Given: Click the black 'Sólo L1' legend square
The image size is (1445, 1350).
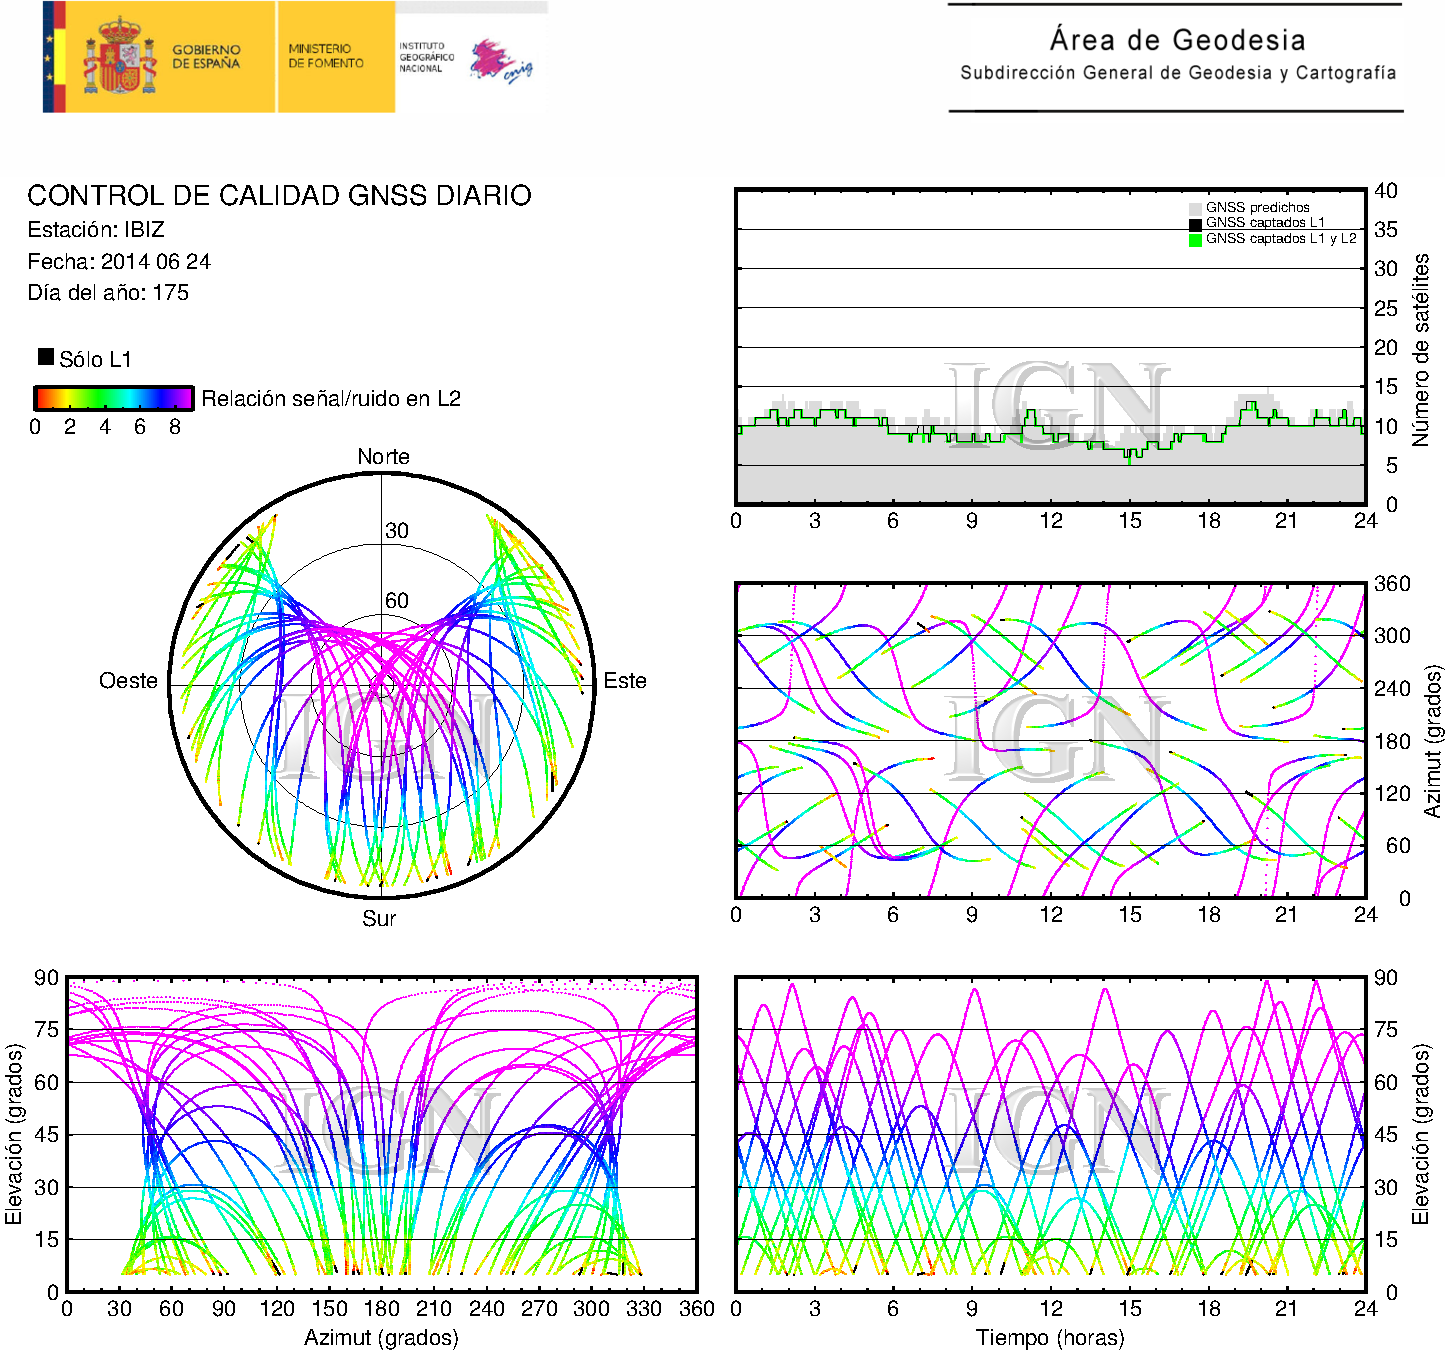Looking at the screenshot, I should coord(46,357).
